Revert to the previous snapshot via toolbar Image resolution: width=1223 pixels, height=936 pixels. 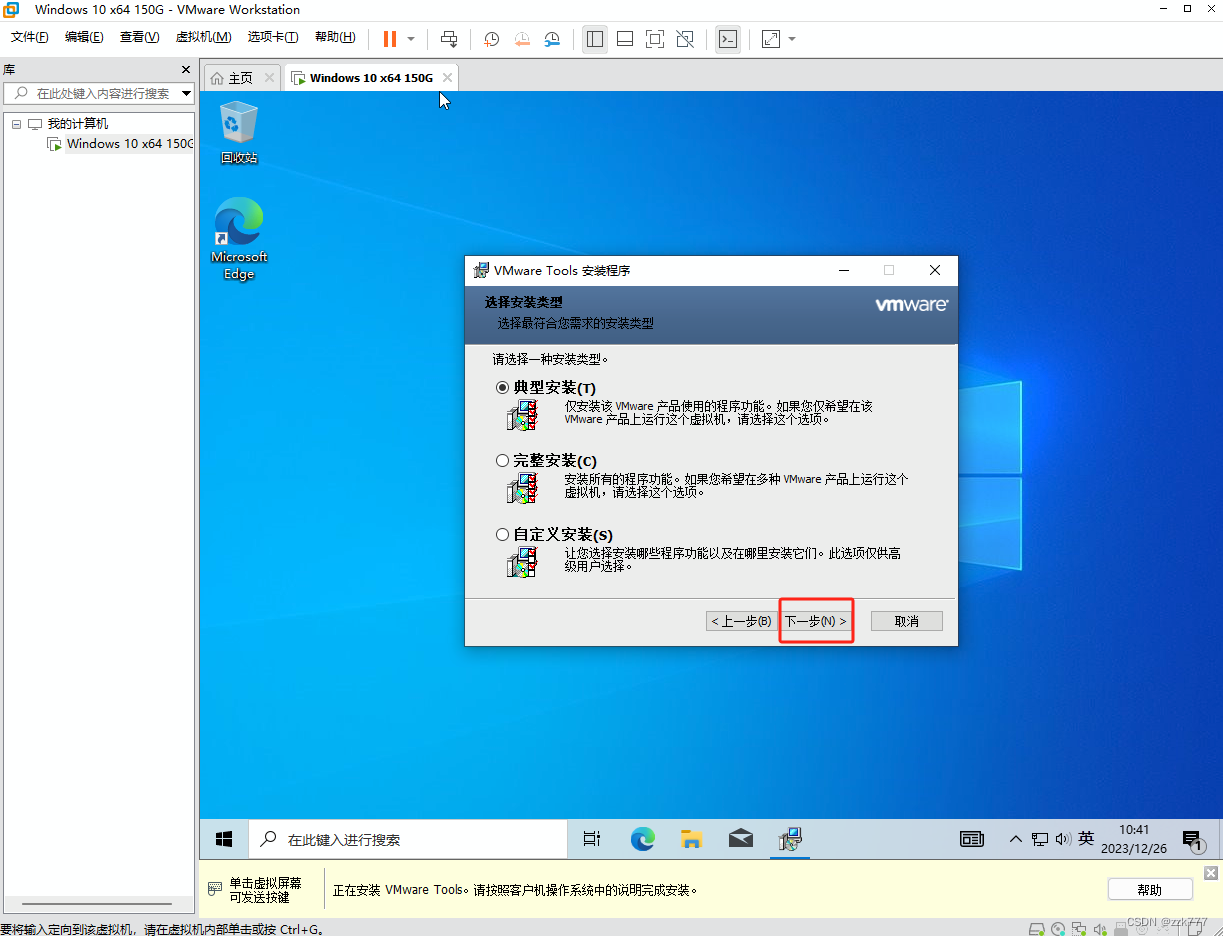pos(522,39)
